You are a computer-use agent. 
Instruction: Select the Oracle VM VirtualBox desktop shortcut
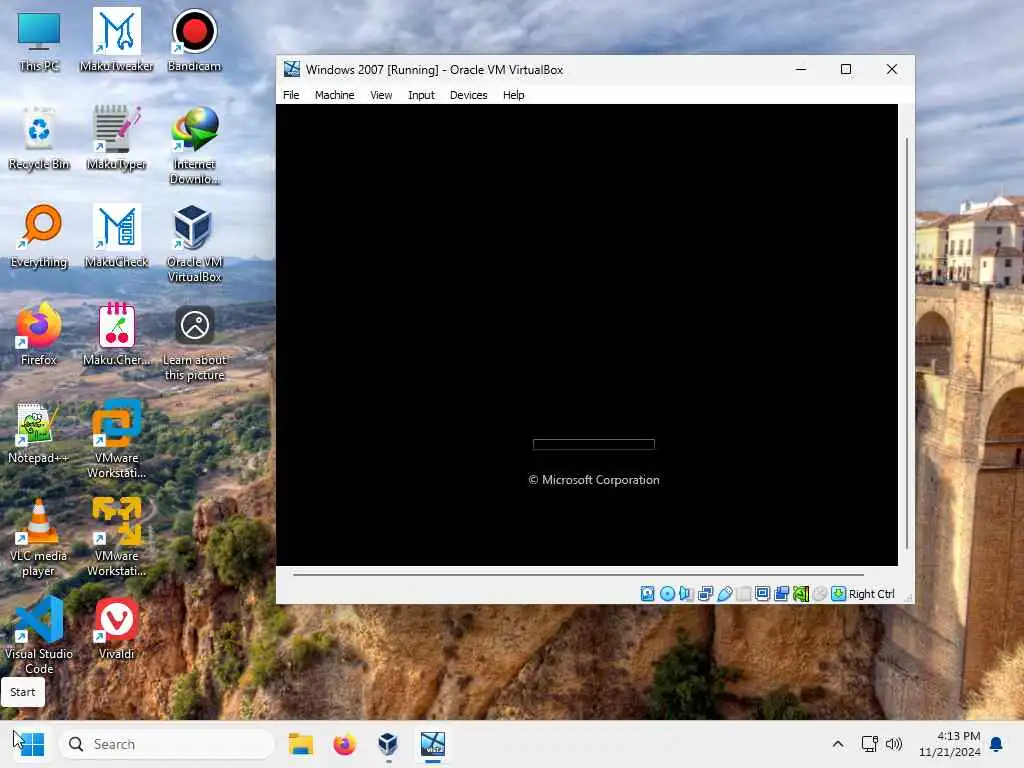coord(194,244)
